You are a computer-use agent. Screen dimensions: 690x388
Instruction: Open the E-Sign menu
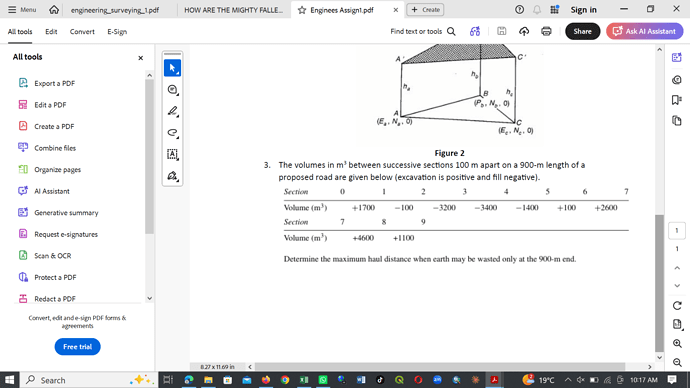(x=117, y=32)
